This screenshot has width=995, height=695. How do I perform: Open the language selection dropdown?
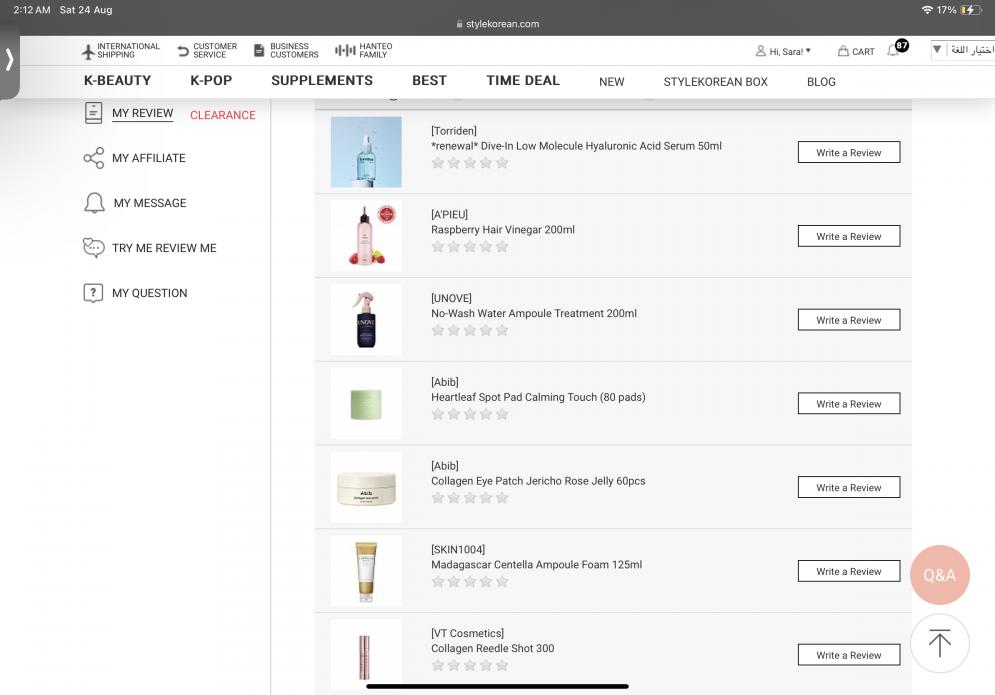[x=961, y=50]
